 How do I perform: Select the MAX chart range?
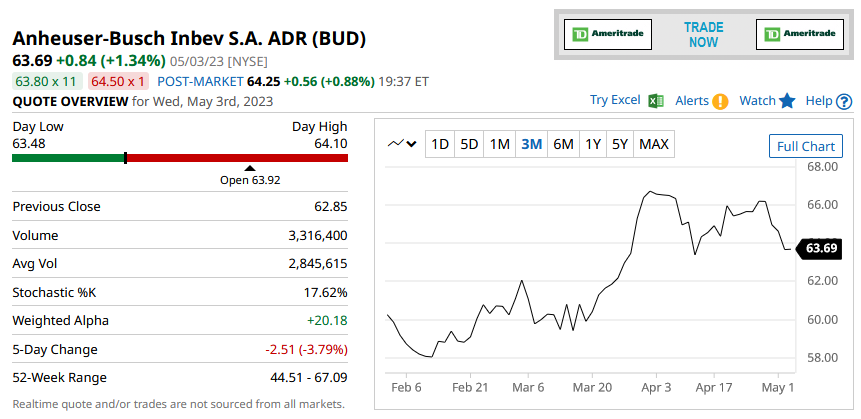pos(653,144)
